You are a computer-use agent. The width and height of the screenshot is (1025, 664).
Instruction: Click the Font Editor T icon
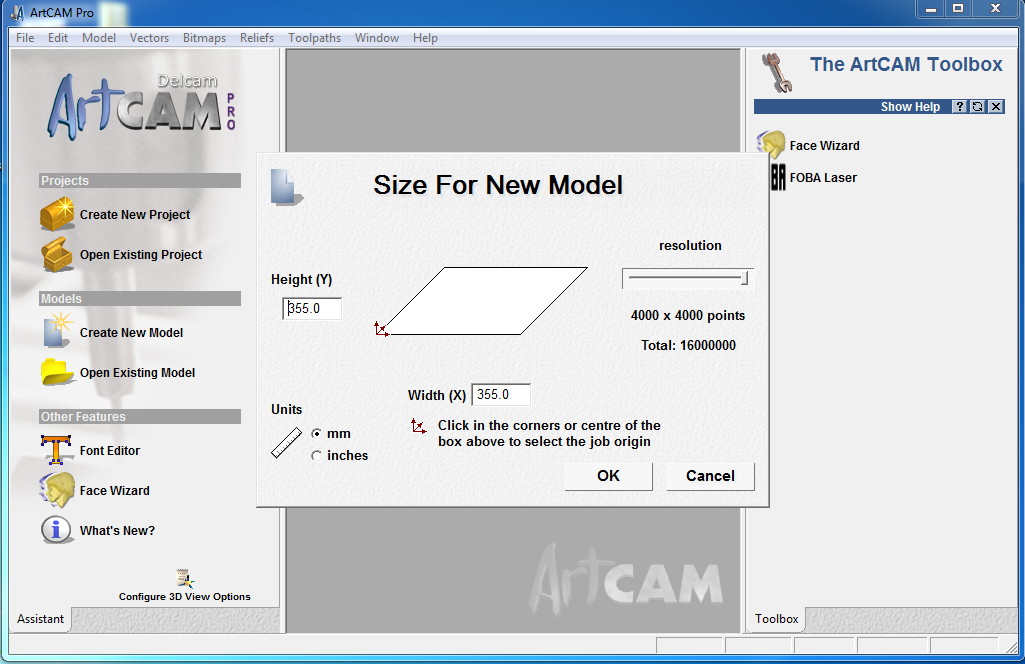pos(56,450)
